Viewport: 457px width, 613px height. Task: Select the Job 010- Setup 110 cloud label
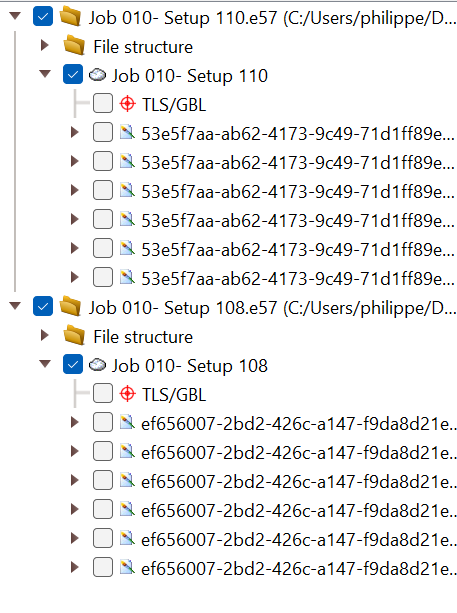tap(190, 76)
